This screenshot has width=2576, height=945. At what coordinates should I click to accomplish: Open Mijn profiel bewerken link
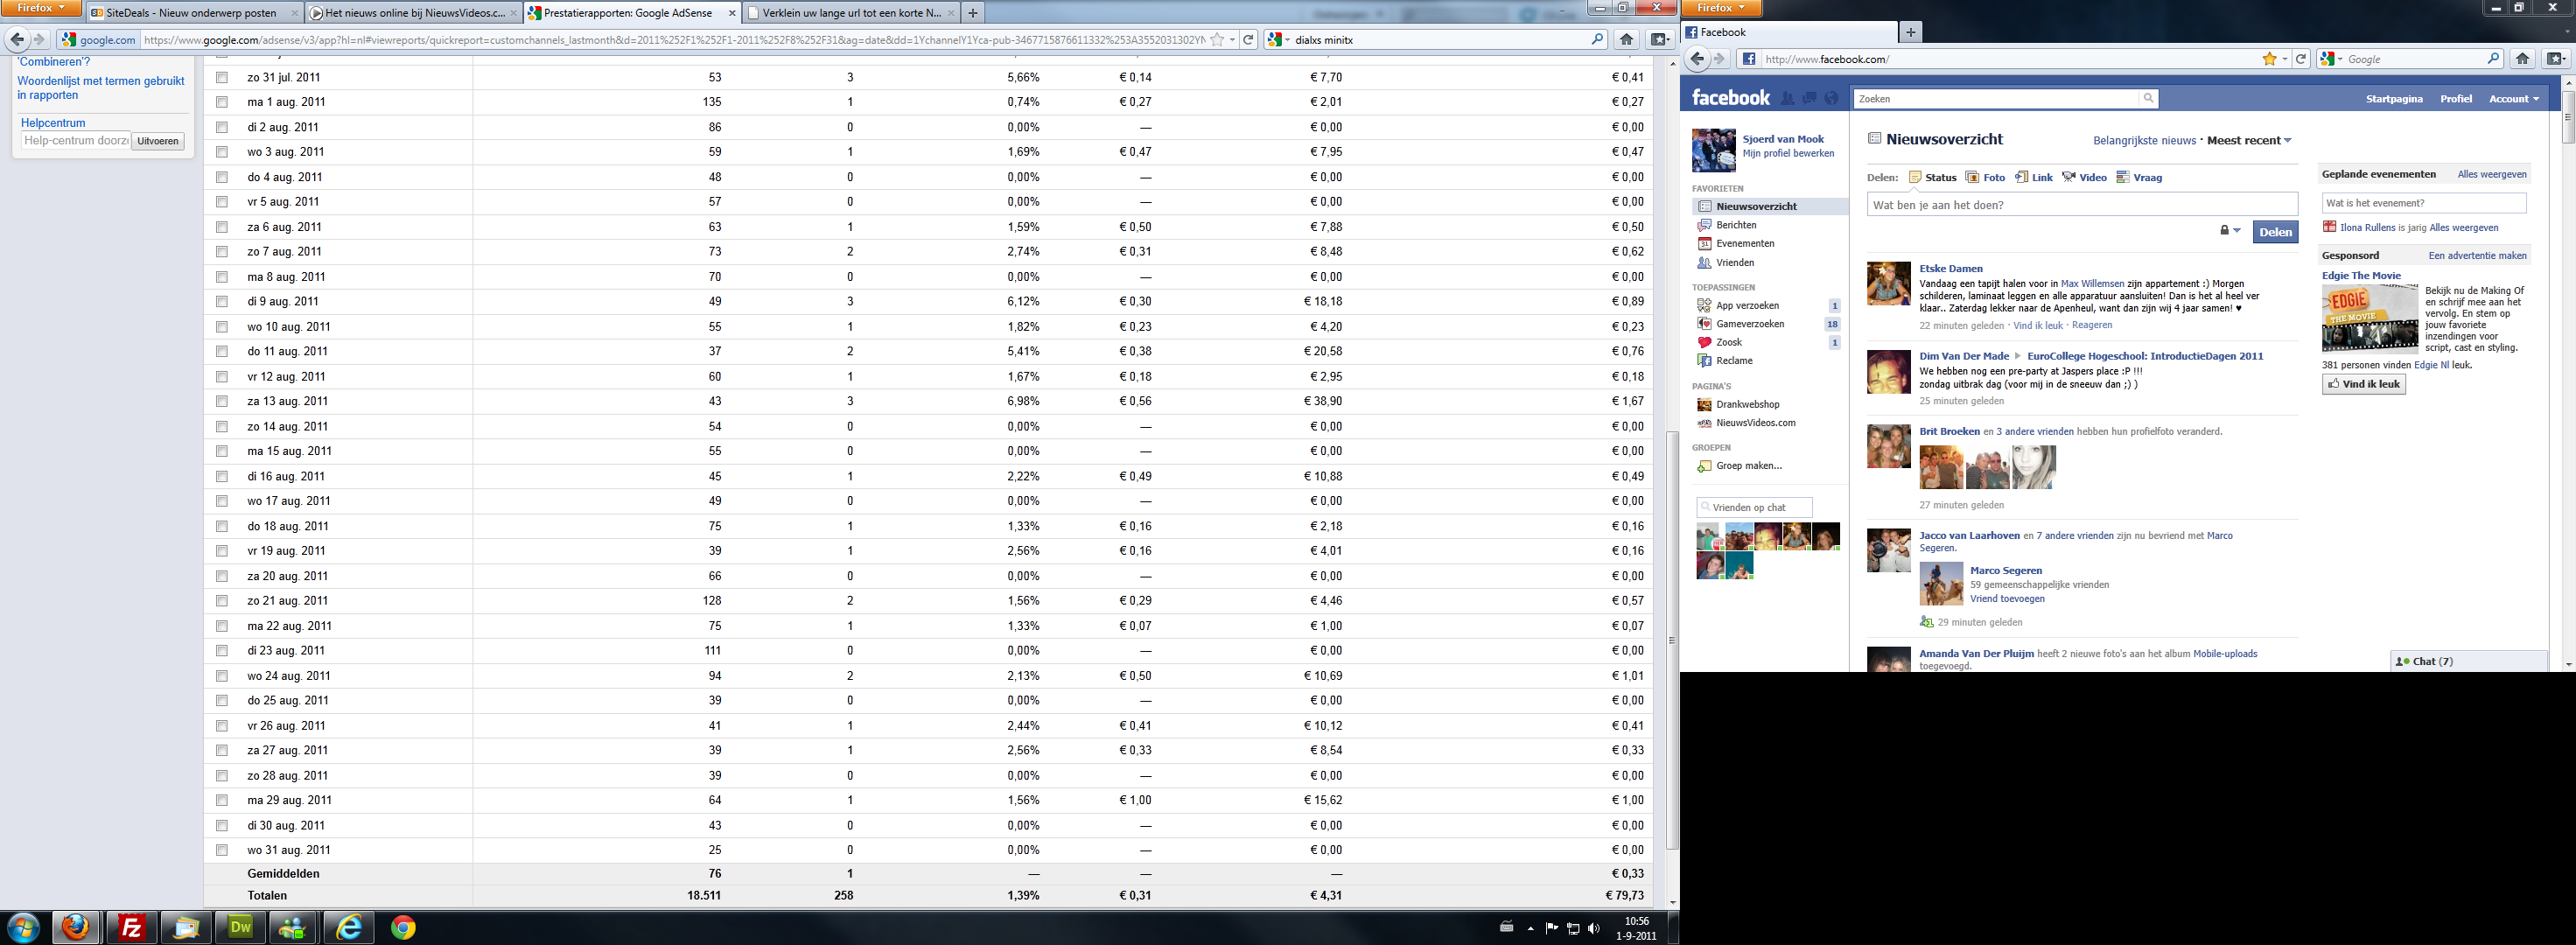(1788, 154)
